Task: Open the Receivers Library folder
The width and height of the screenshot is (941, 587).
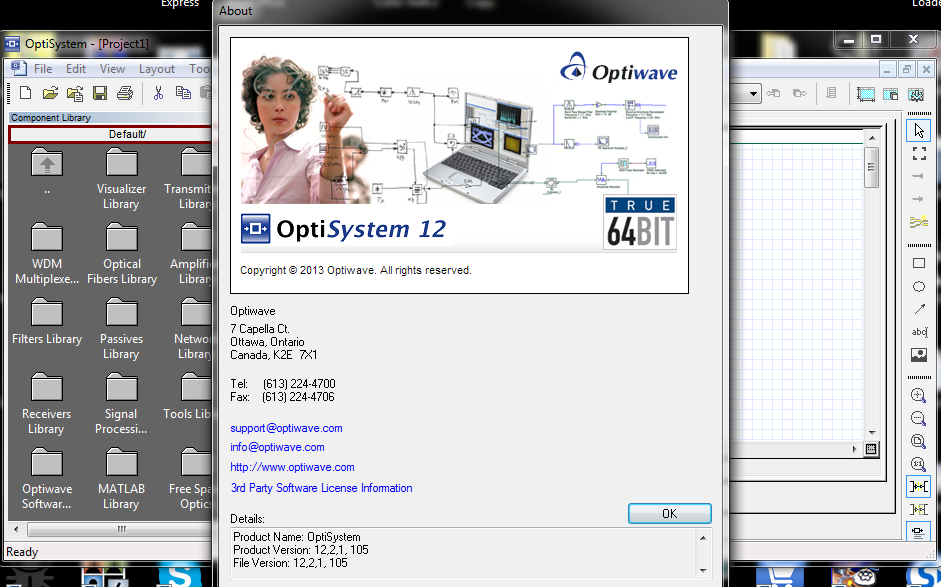Action: (x=46, y=404)
